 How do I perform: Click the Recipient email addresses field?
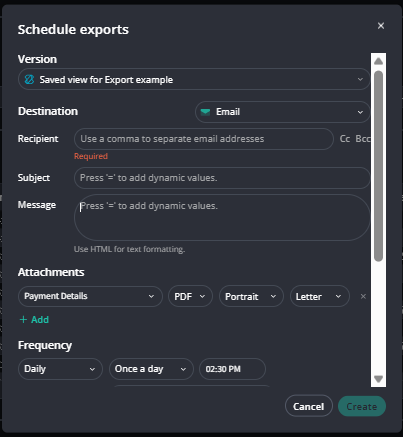point(204,139)
